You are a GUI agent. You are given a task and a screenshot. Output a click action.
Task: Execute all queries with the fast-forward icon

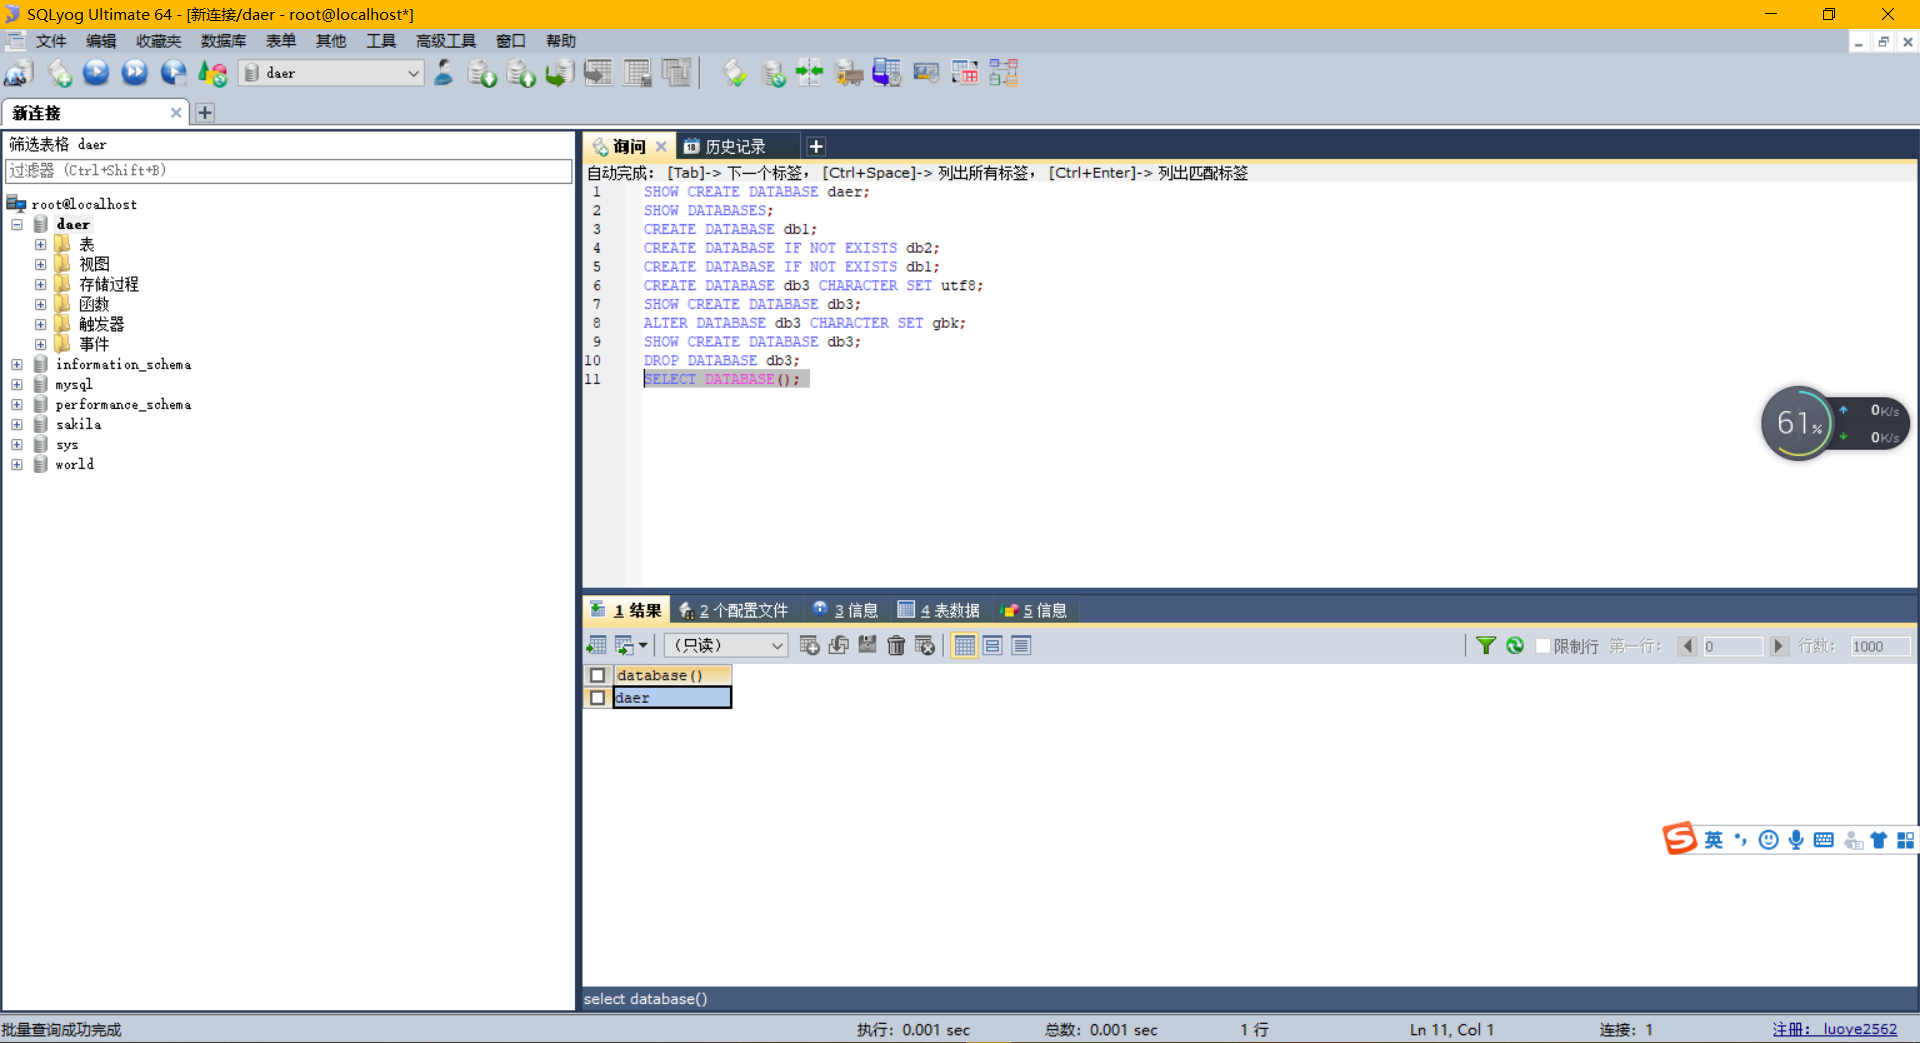click(x=134, y=72)
